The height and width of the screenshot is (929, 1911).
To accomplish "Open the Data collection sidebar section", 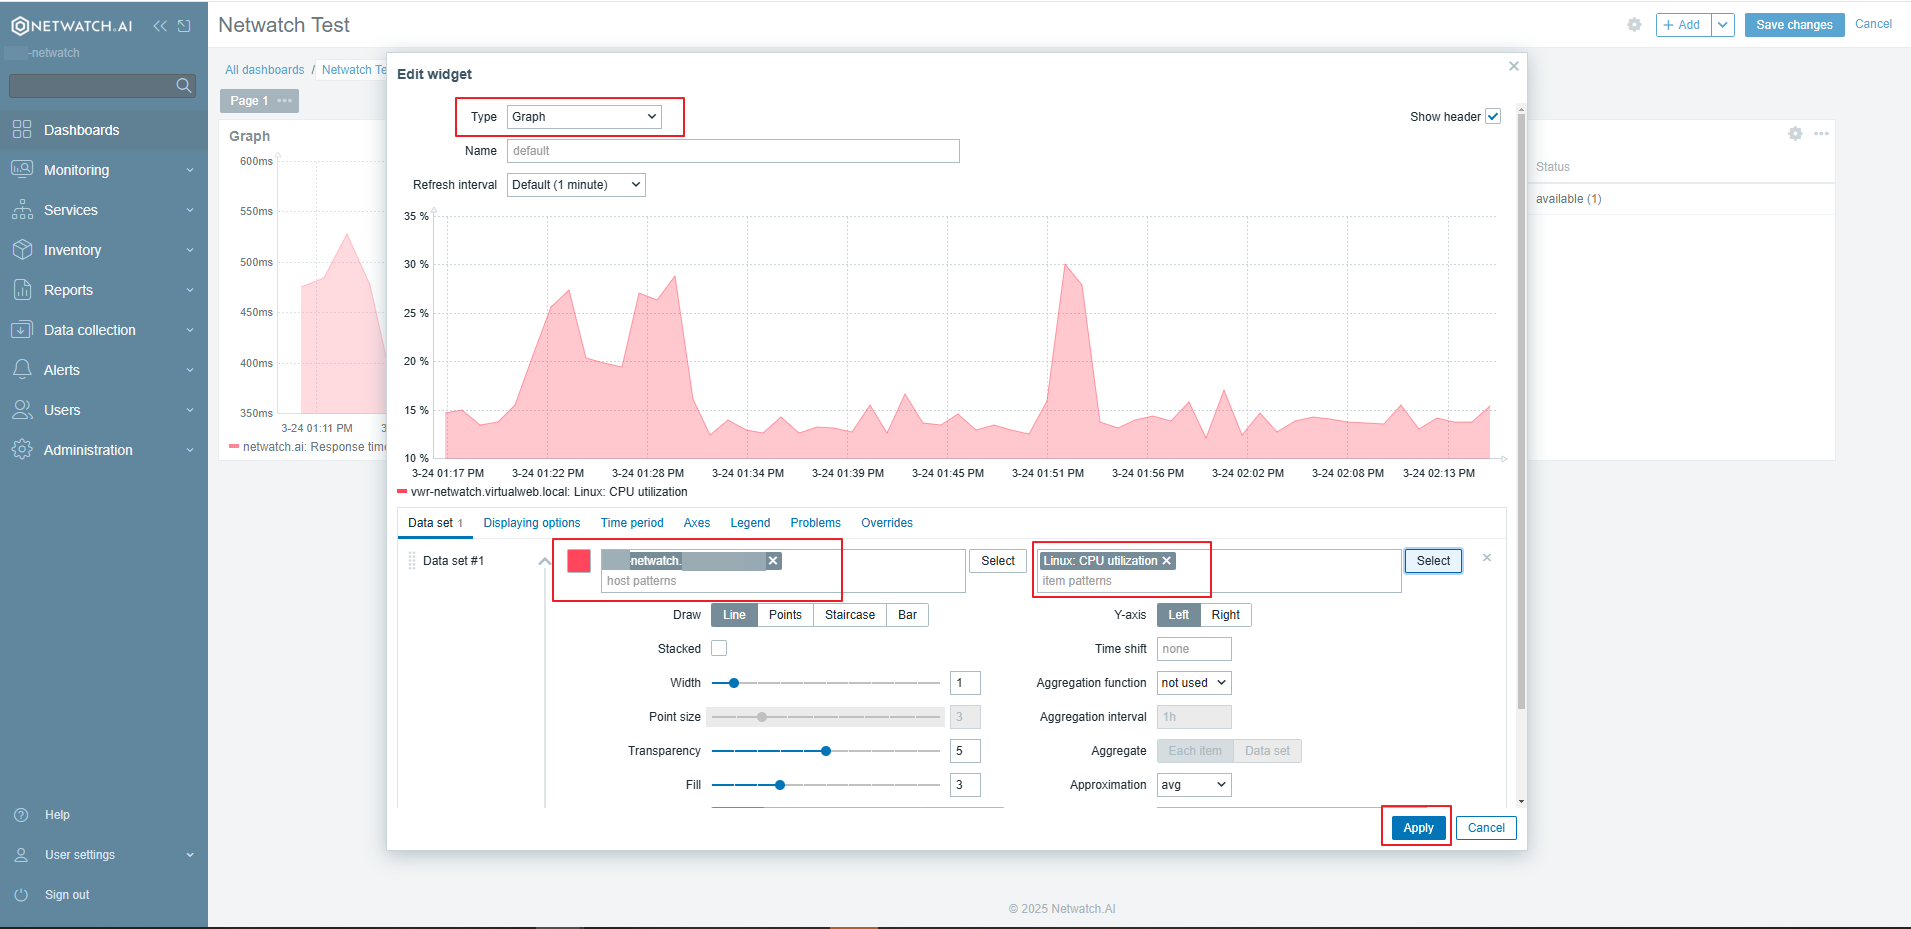I will (x=90, y=329).
